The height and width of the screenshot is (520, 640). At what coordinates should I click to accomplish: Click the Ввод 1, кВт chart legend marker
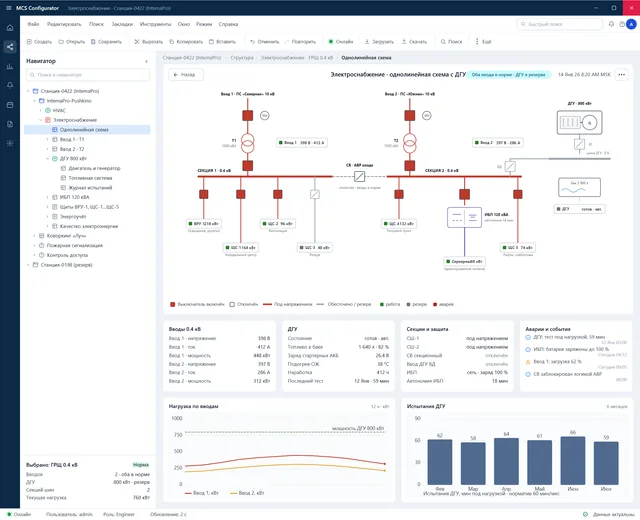click(188, 493)
